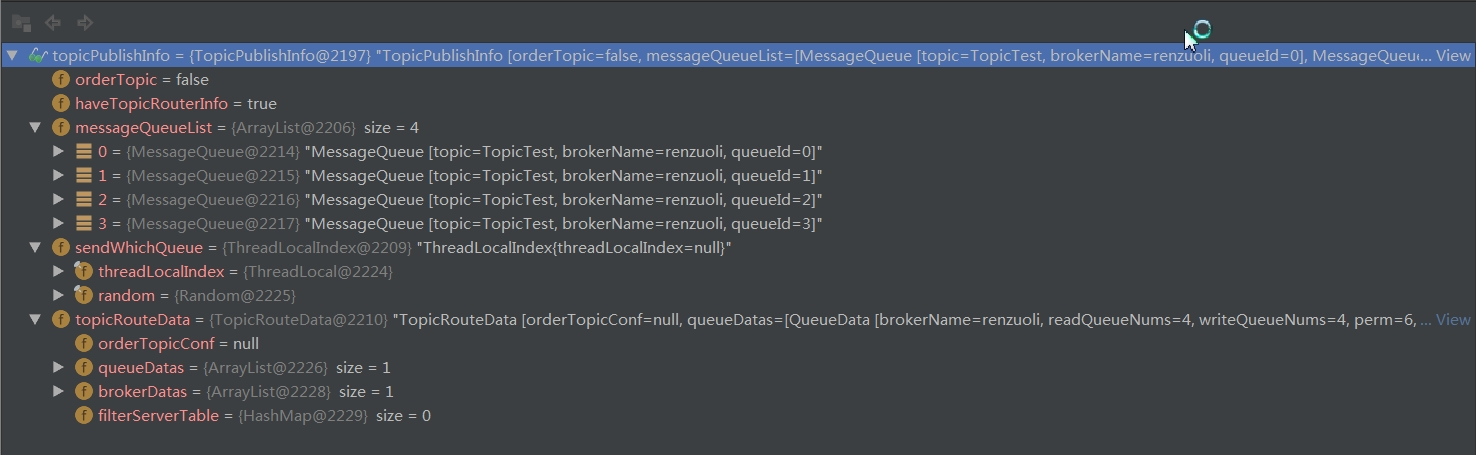Click the tree structure icon in toolbar
The image size is (1476, 455).
click(21, 22)
